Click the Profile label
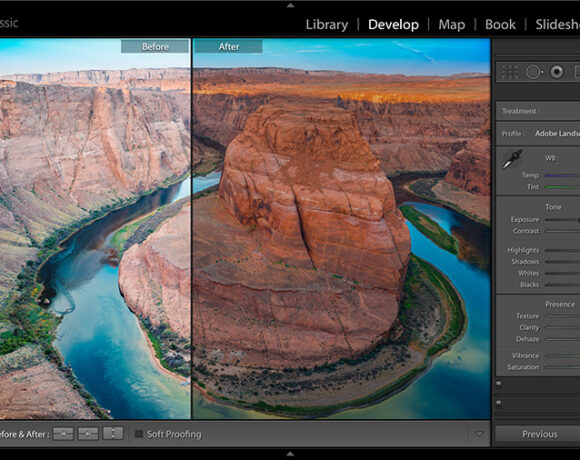The width and height of the screenshot is (580, 460). coord(513,133)
